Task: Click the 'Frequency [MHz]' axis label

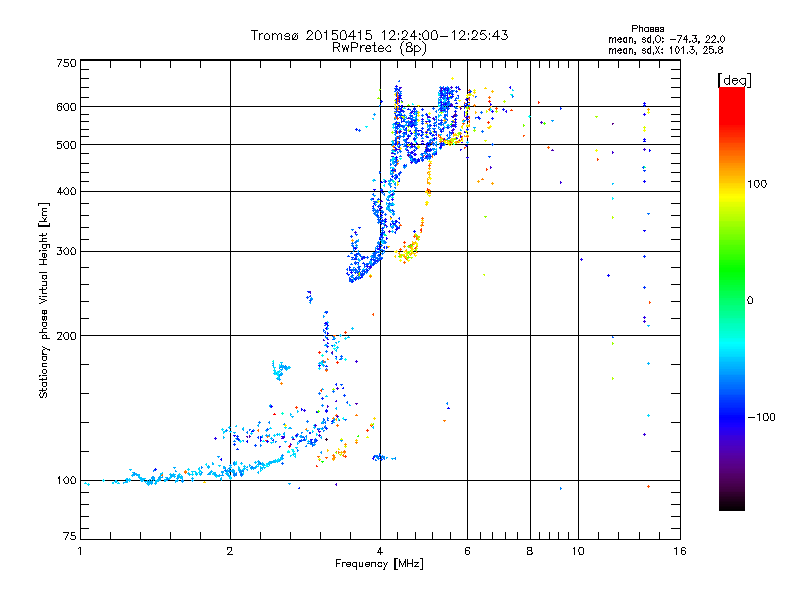Action: point(379,564)
